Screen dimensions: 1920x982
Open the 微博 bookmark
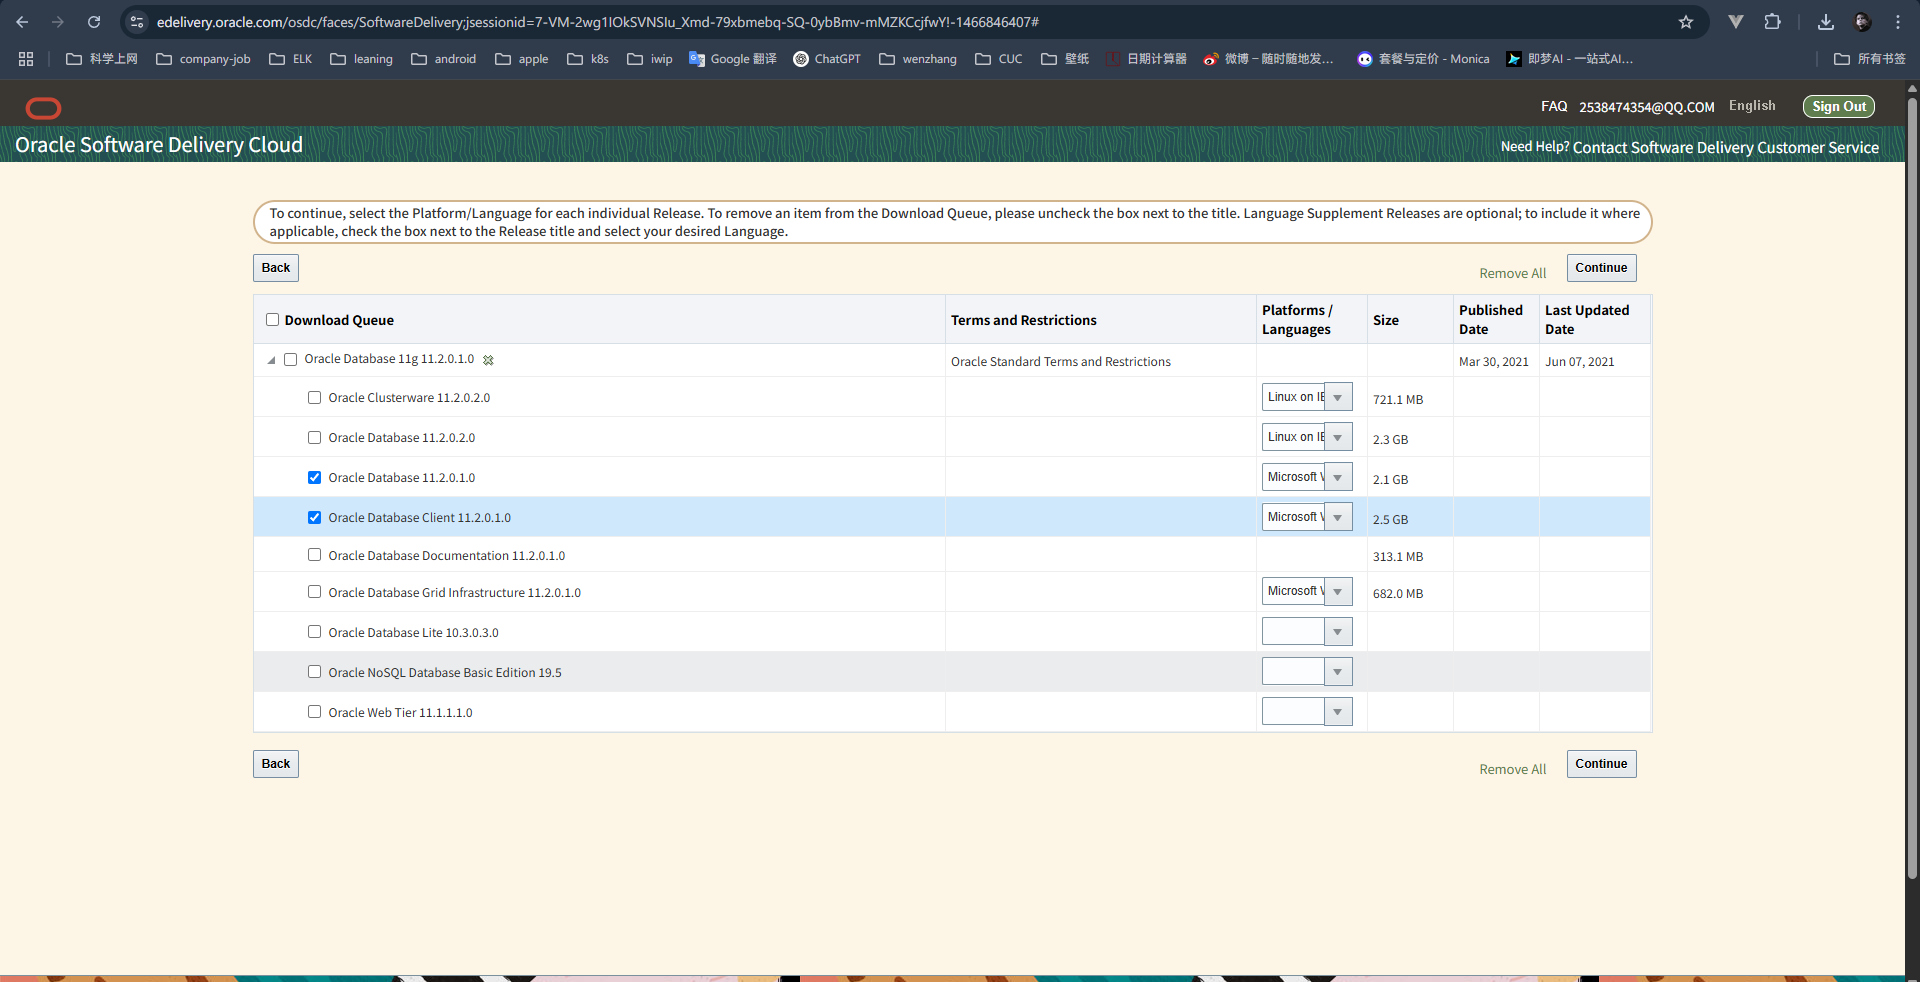click(1268, 59)
